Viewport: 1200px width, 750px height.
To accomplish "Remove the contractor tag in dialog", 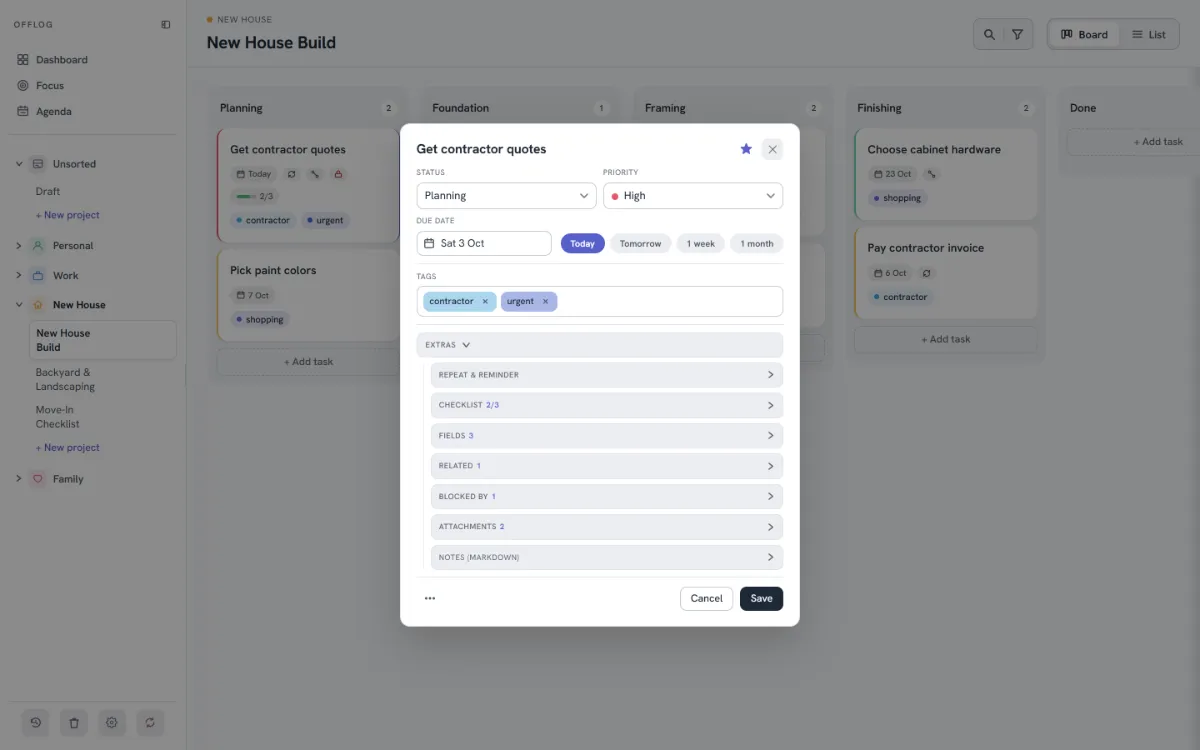I will [485, 301].
